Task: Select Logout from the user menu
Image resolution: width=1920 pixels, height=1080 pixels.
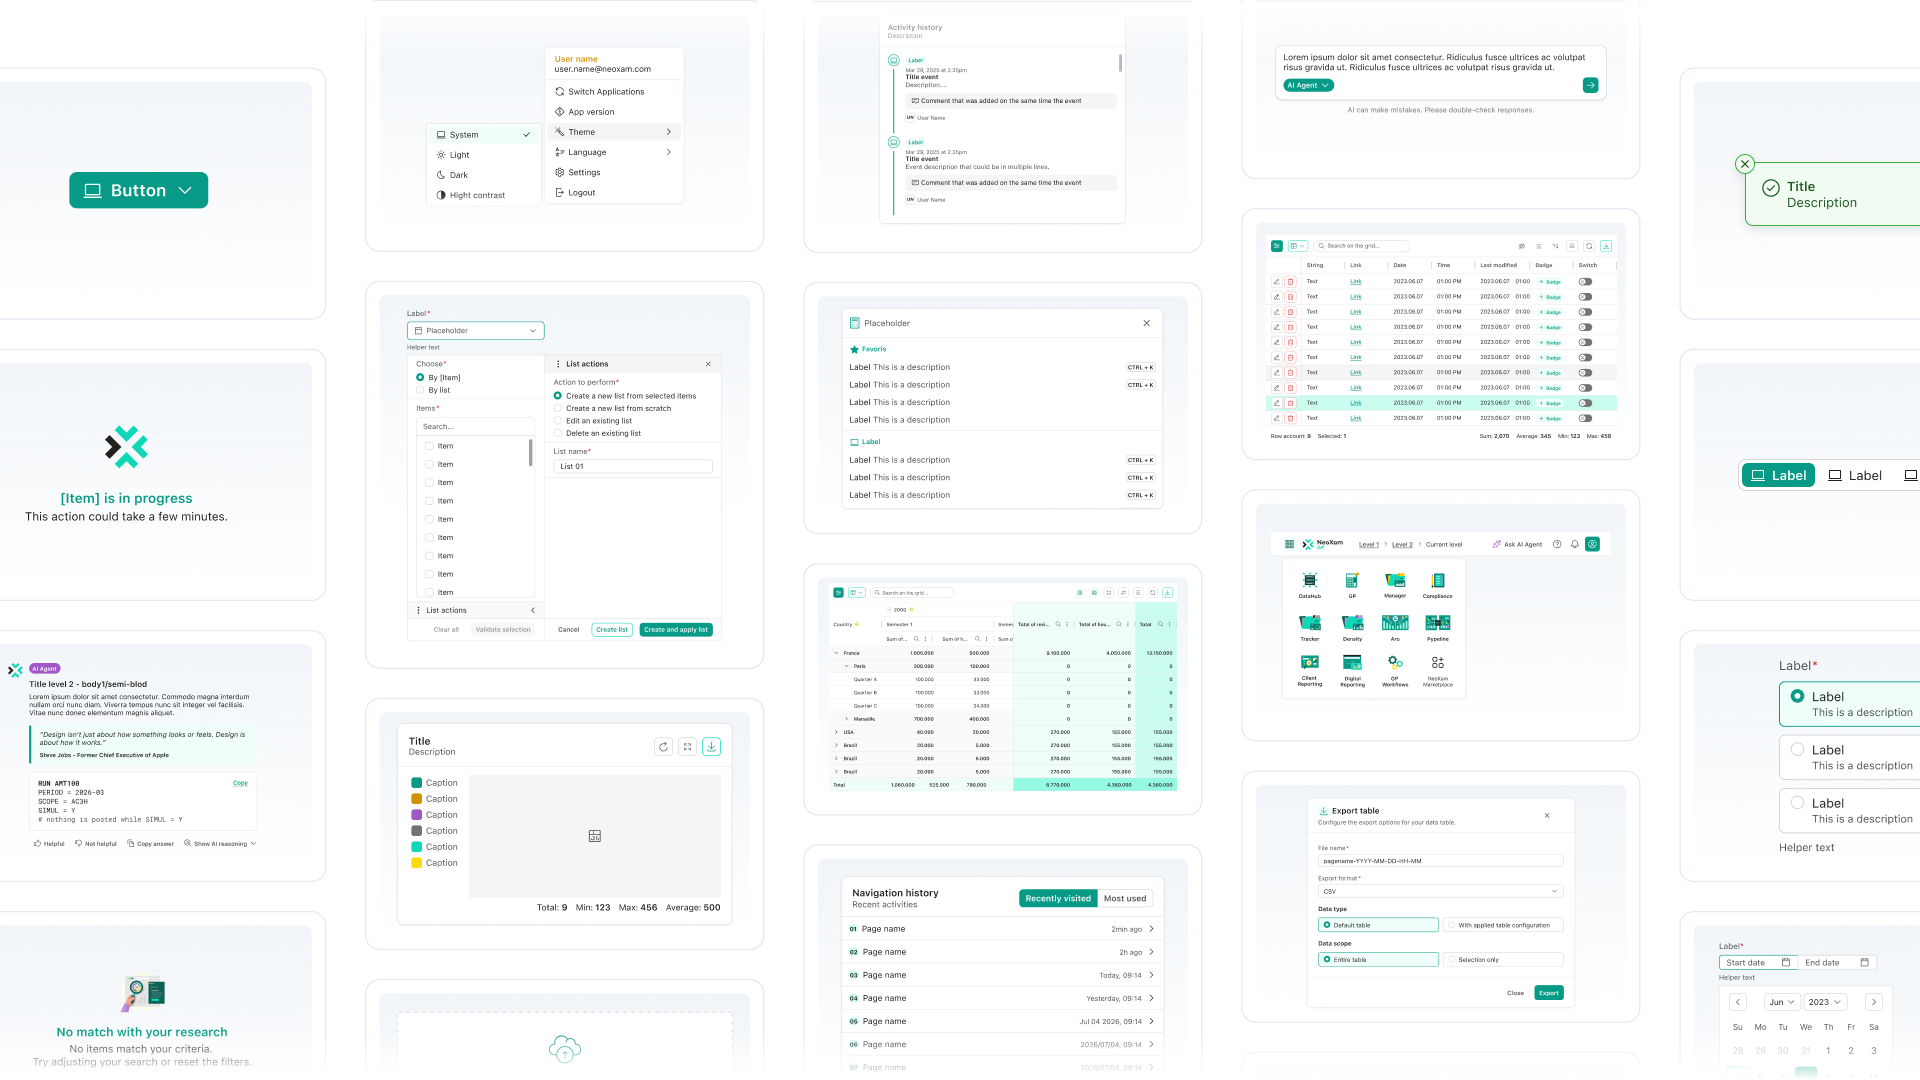Action: tap(614, 193)
